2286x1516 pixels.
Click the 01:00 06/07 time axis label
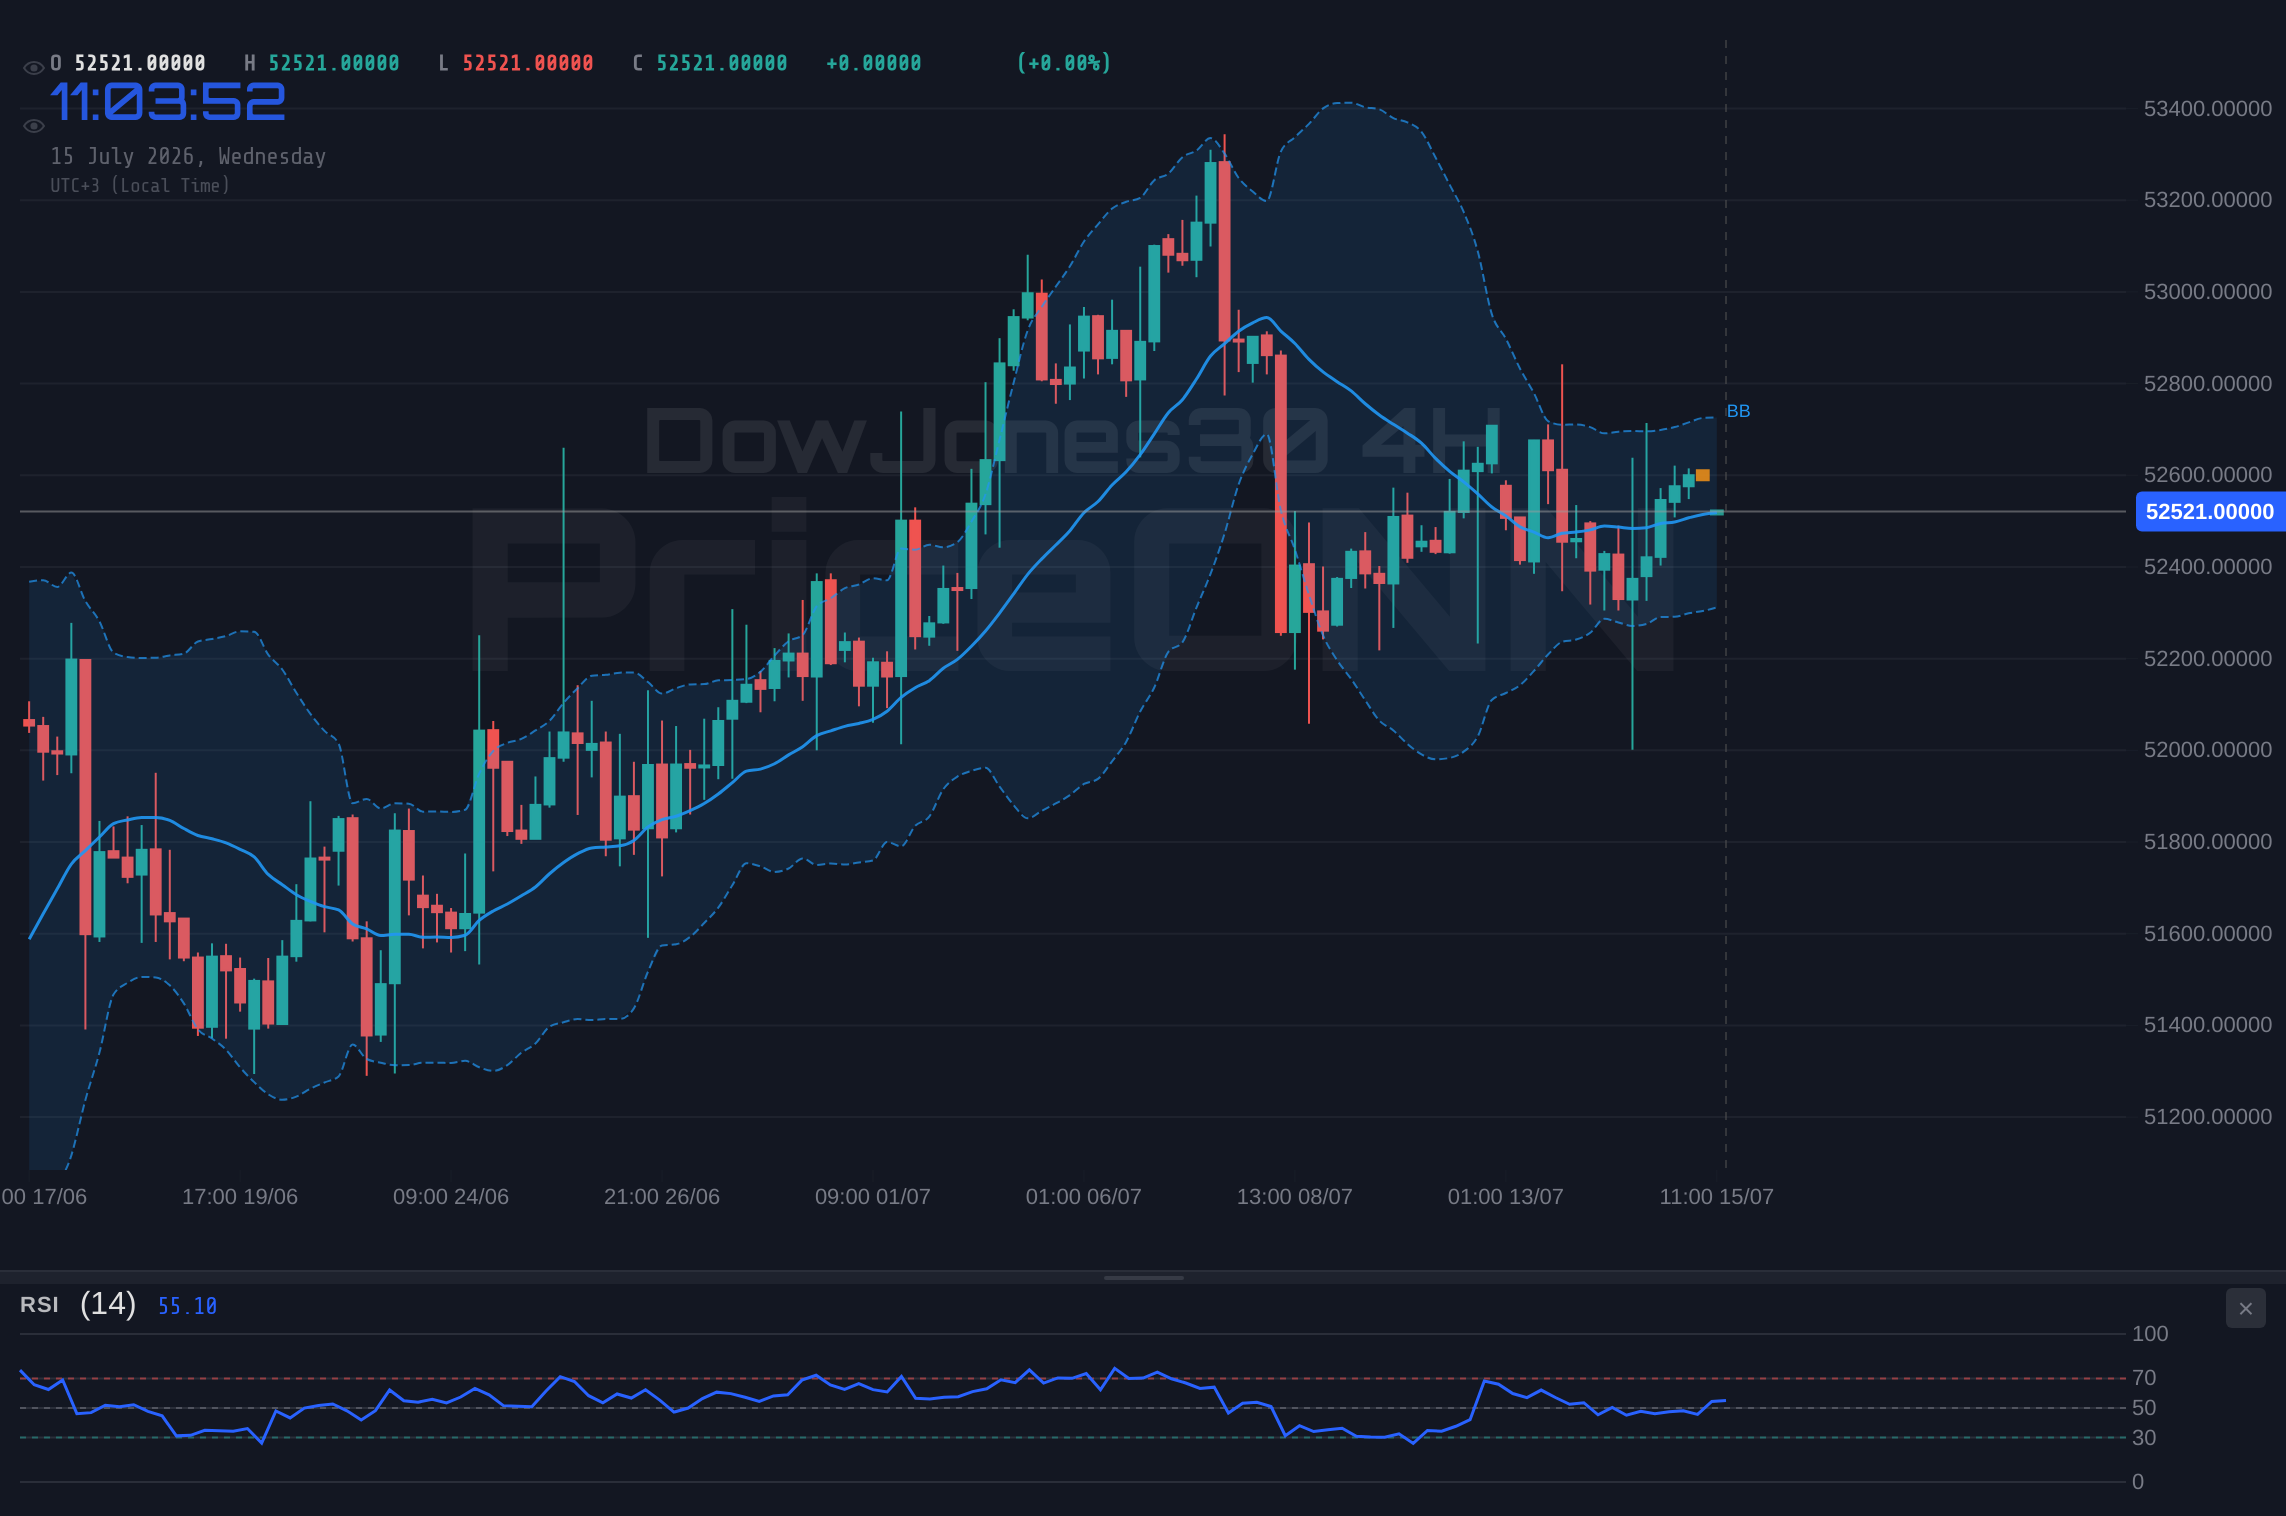pyautogui.click(x=1083, y=1197)
